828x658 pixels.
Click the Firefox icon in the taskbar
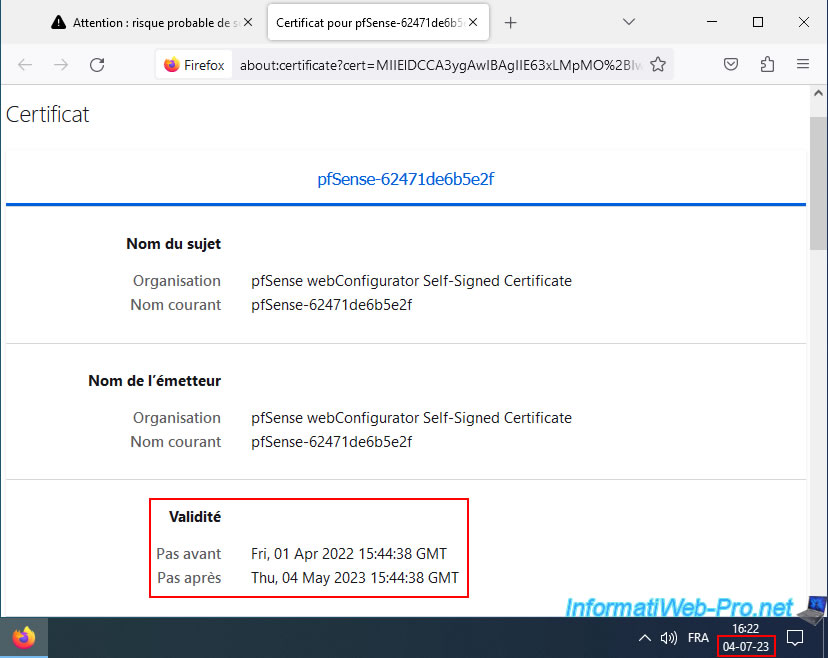click(x=24, y=638)
